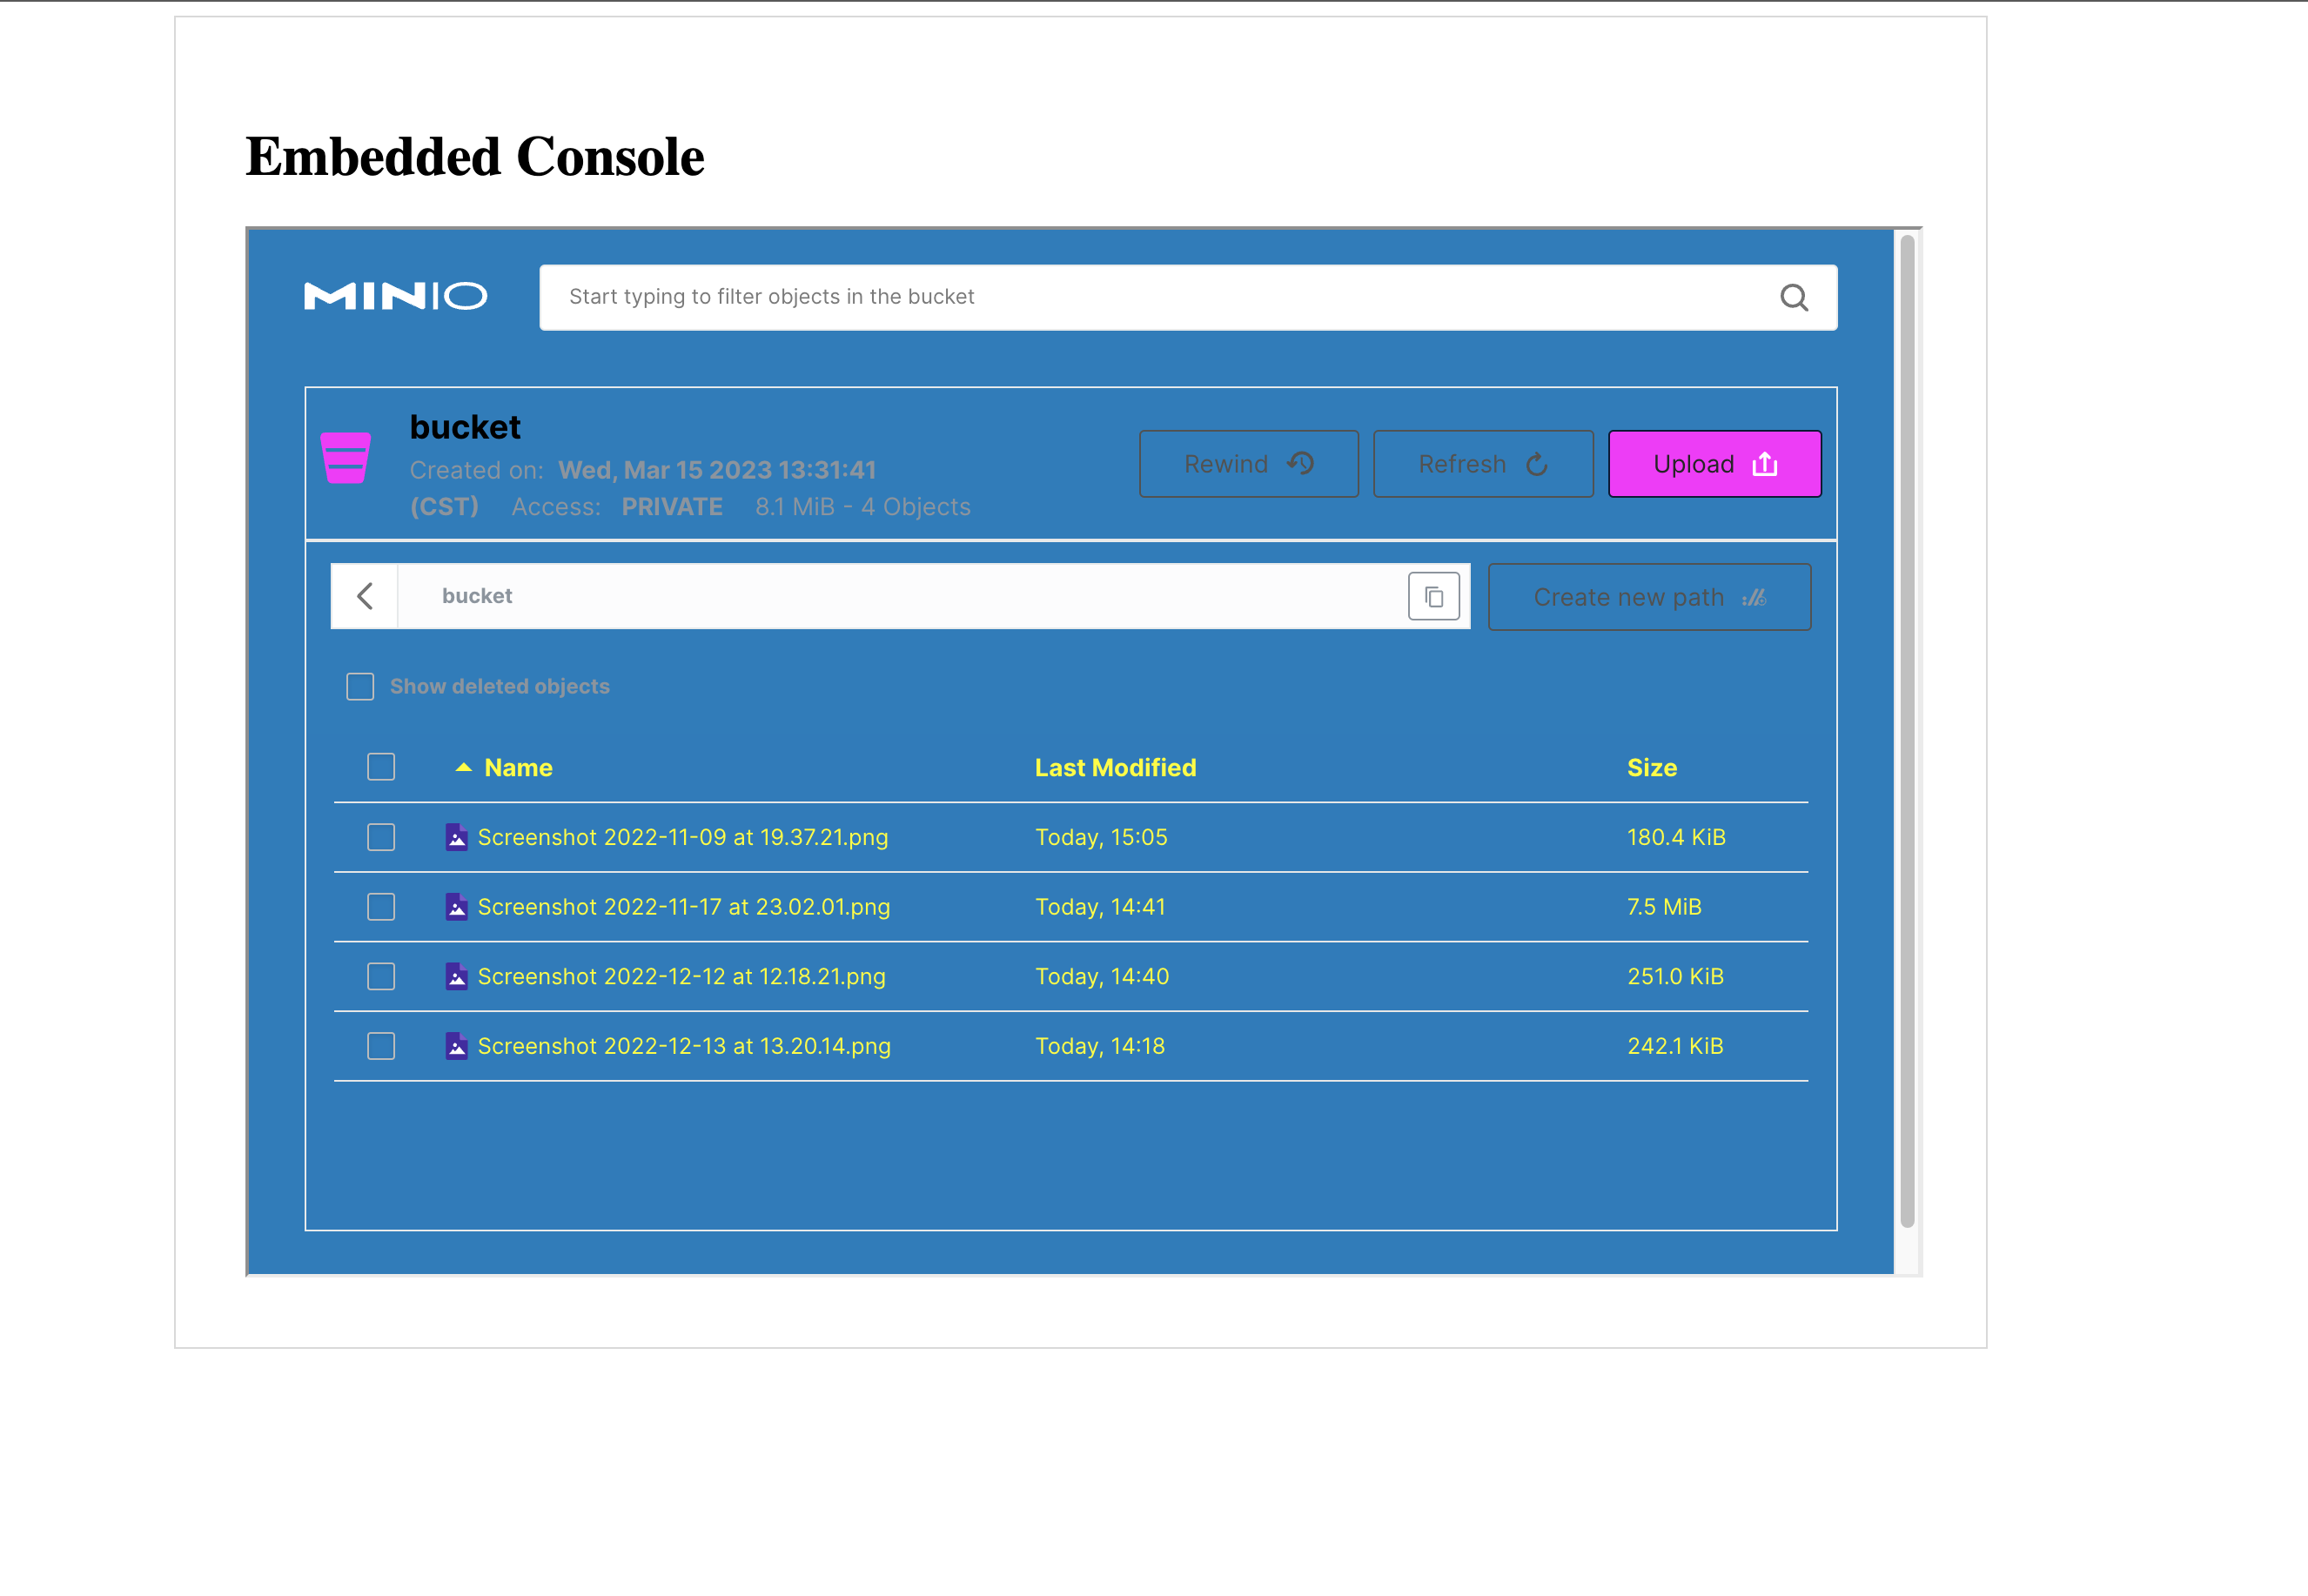The height and width of the screenshot is (1596, 2308).
Task: Click the Today, 14:18 cell
Action: (1100, 1046)
